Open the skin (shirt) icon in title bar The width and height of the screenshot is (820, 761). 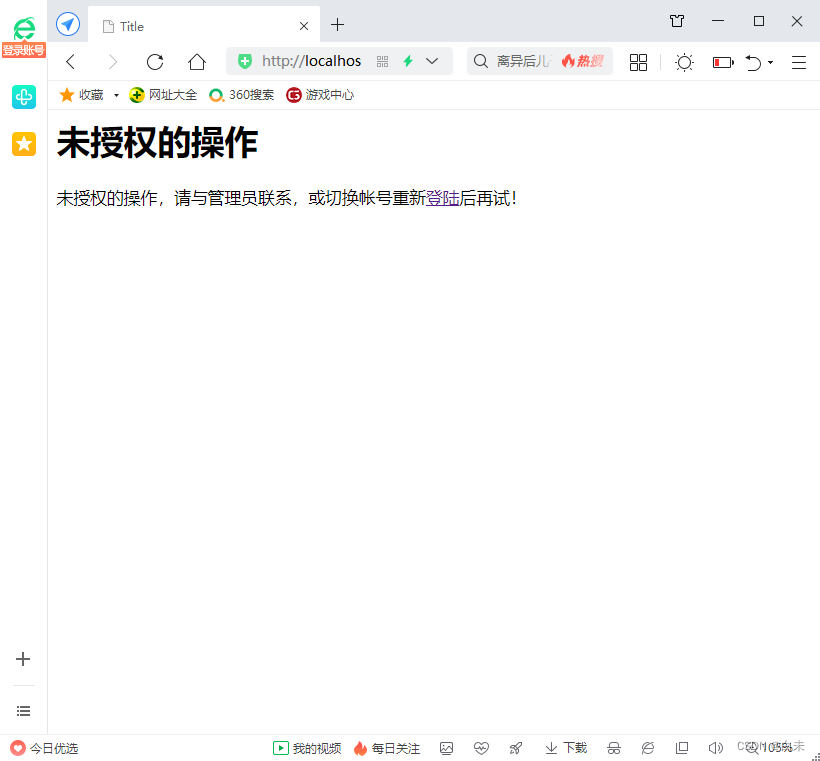(x=677, y=21)
